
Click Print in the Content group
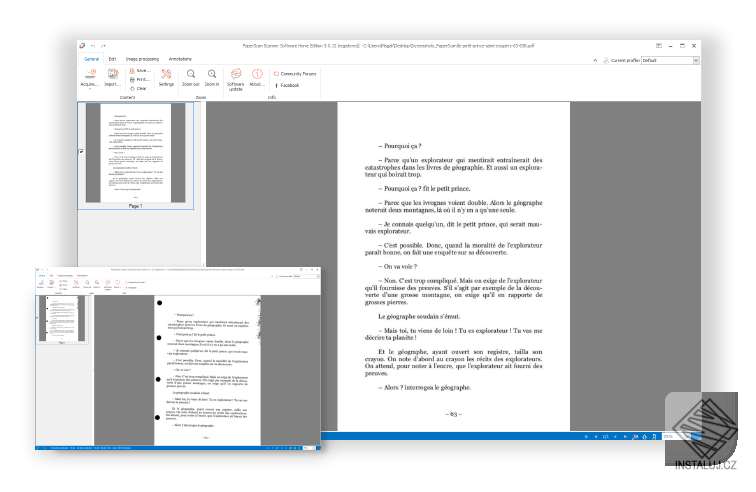pos(140,80)
